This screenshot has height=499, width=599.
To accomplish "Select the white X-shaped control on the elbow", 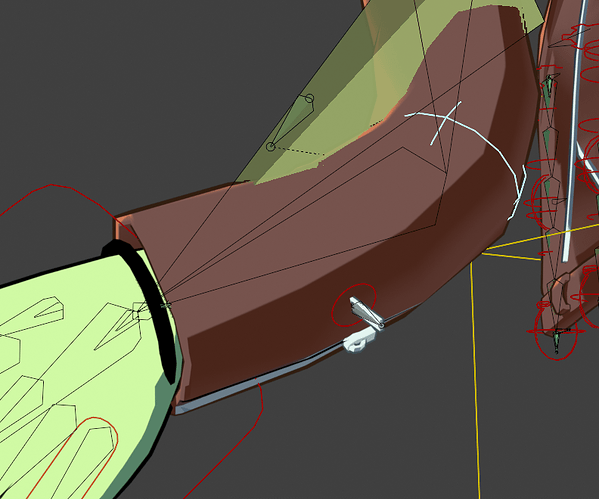I will tap(445, 123).
